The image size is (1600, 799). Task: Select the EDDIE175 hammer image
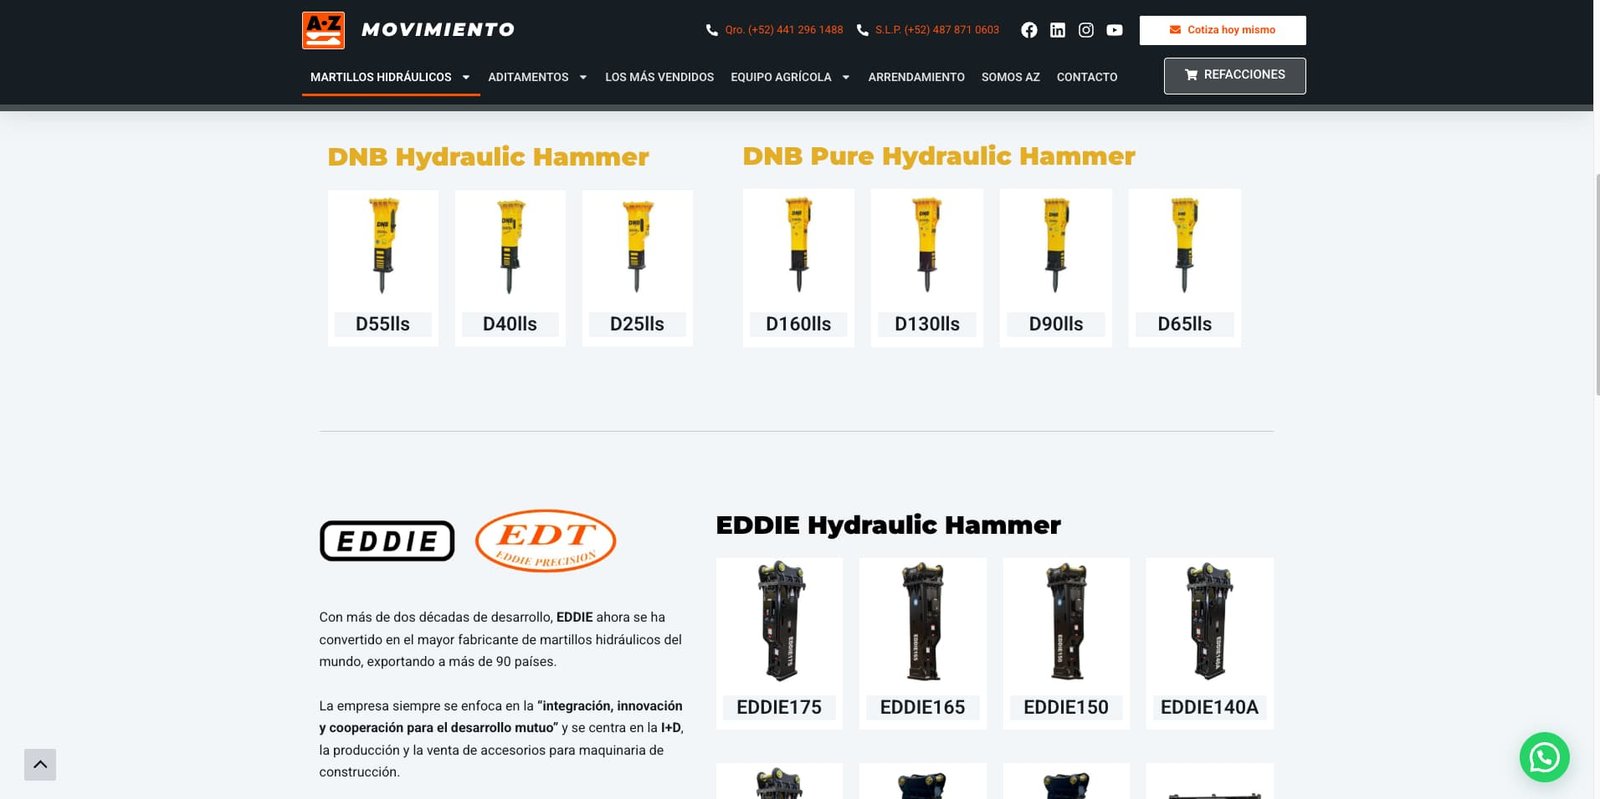pos(780,621)
